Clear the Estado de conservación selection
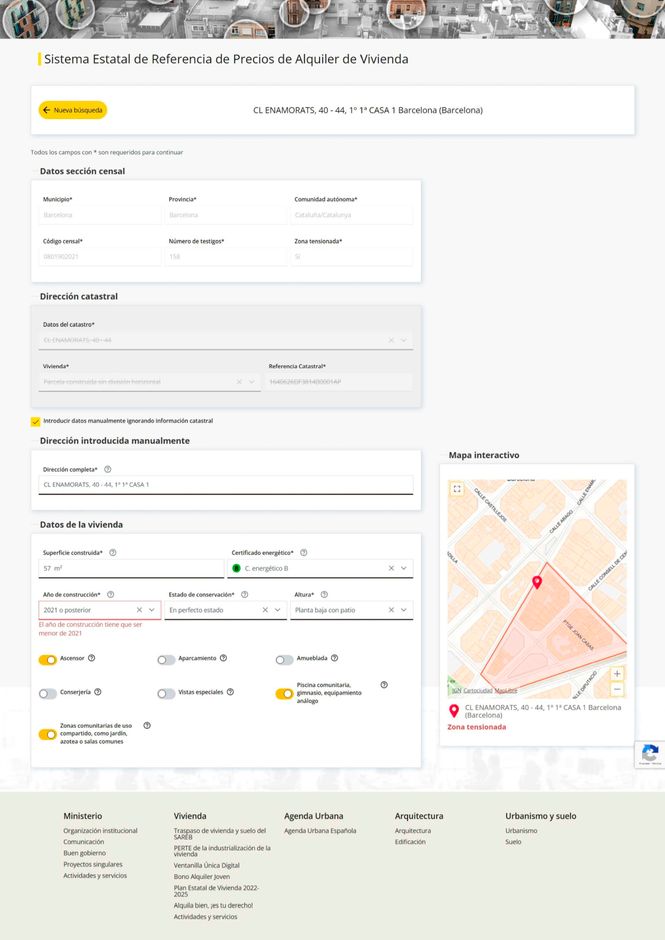Image resolution: width=665 pixels, height=940 pixels. (265, 610)
